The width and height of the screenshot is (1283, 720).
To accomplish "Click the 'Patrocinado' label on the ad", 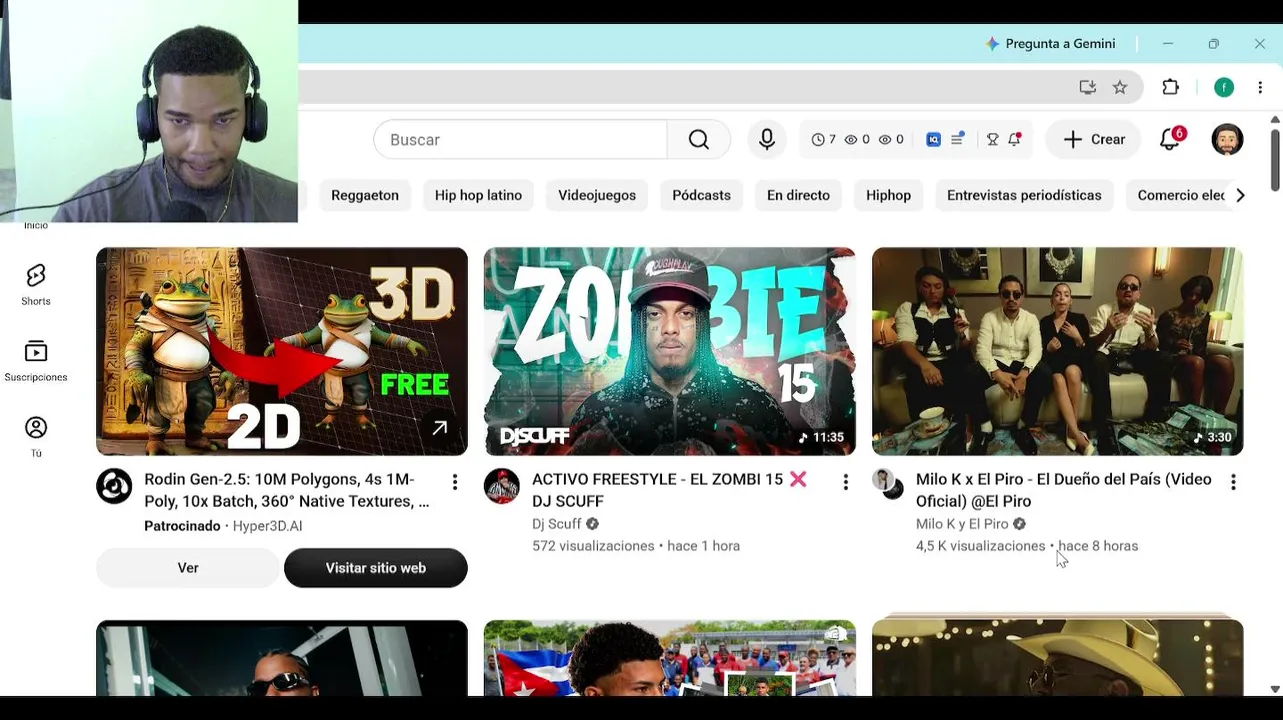I will coord(182,526).
